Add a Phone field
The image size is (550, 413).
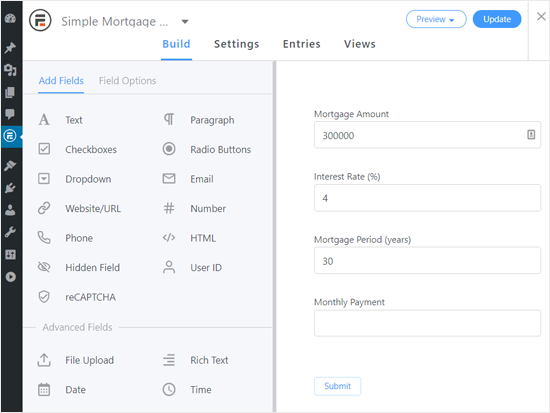[x=65, y=238]
